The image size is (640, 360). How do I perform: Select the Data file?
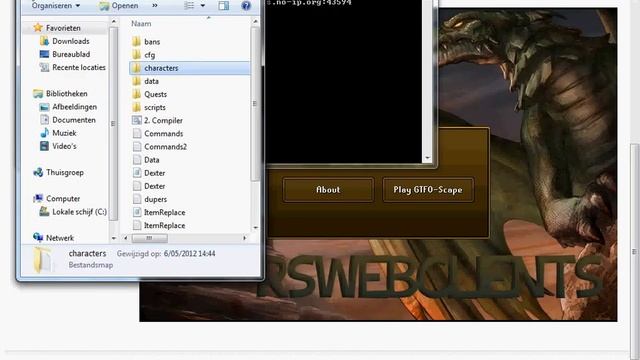coord(151,160)
